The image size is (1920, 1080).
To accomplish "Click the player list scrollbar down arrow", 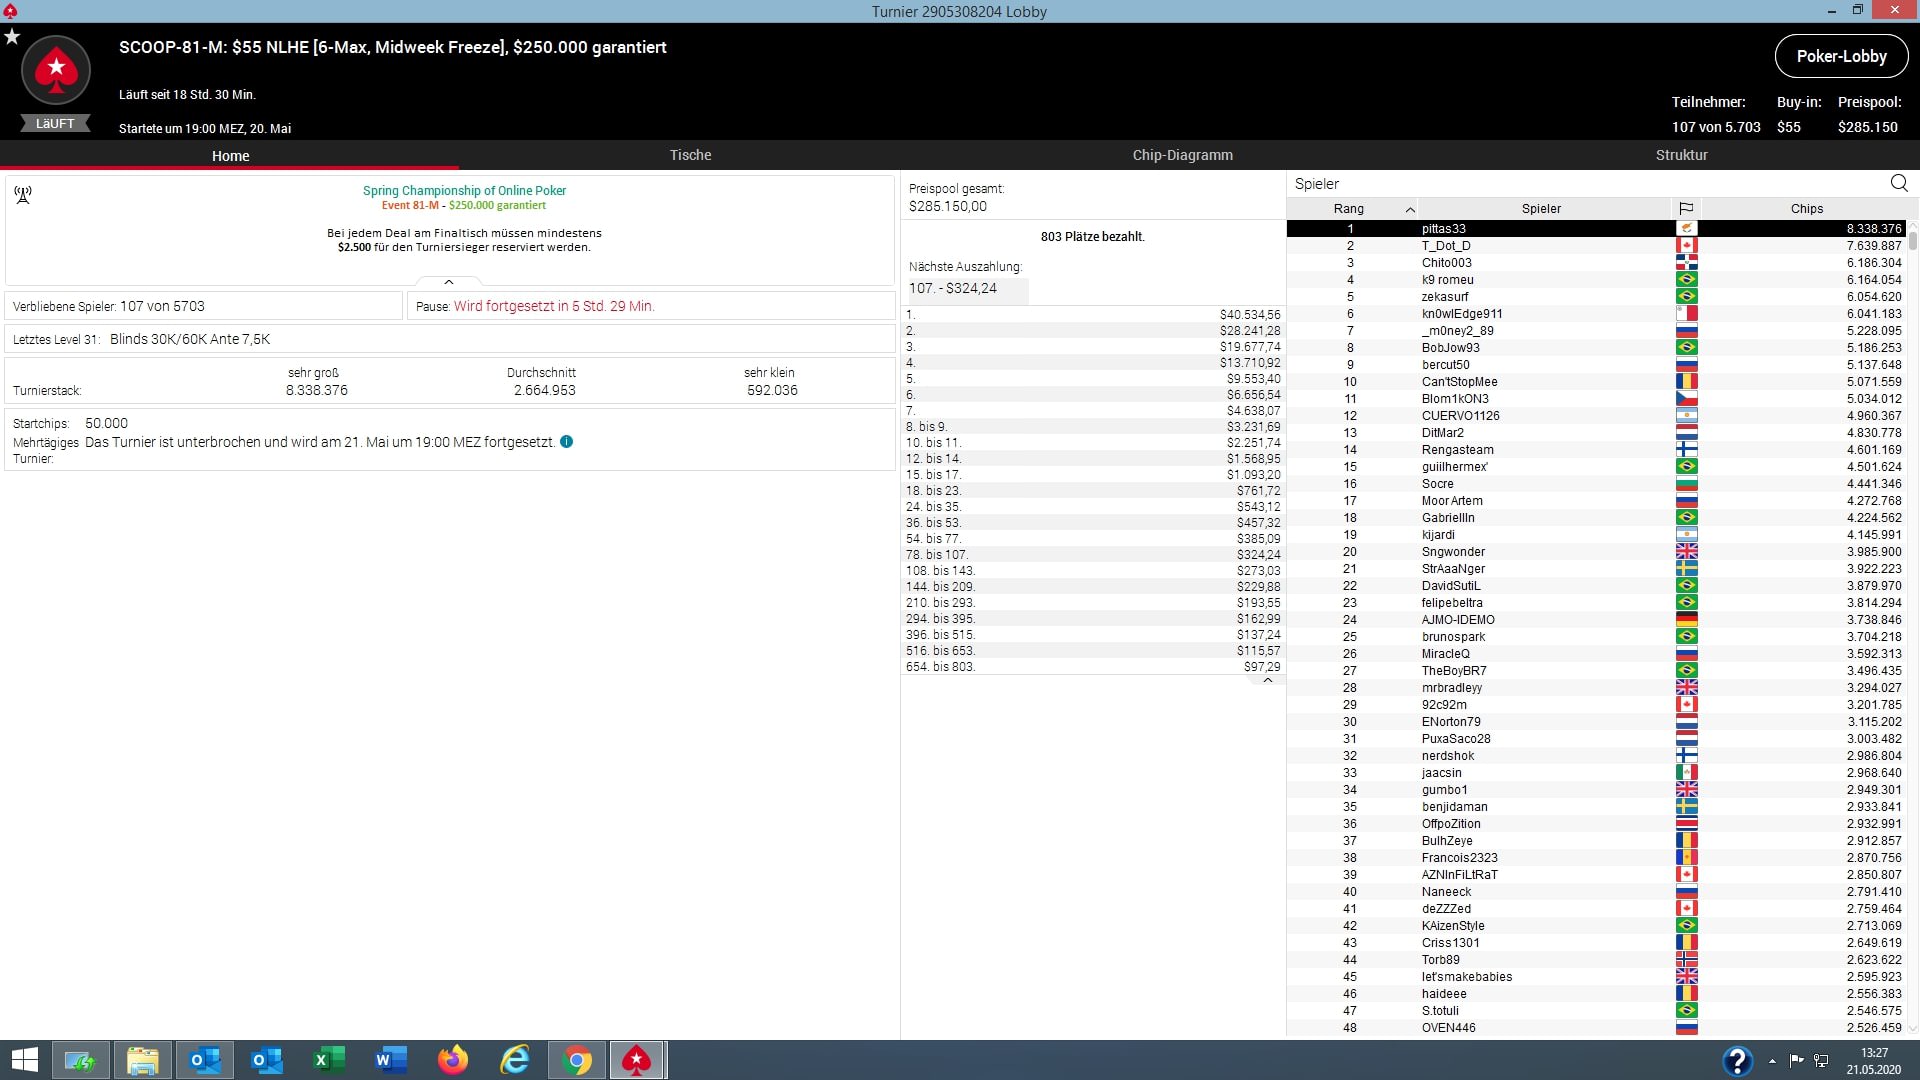I will coord(1912,1028).
